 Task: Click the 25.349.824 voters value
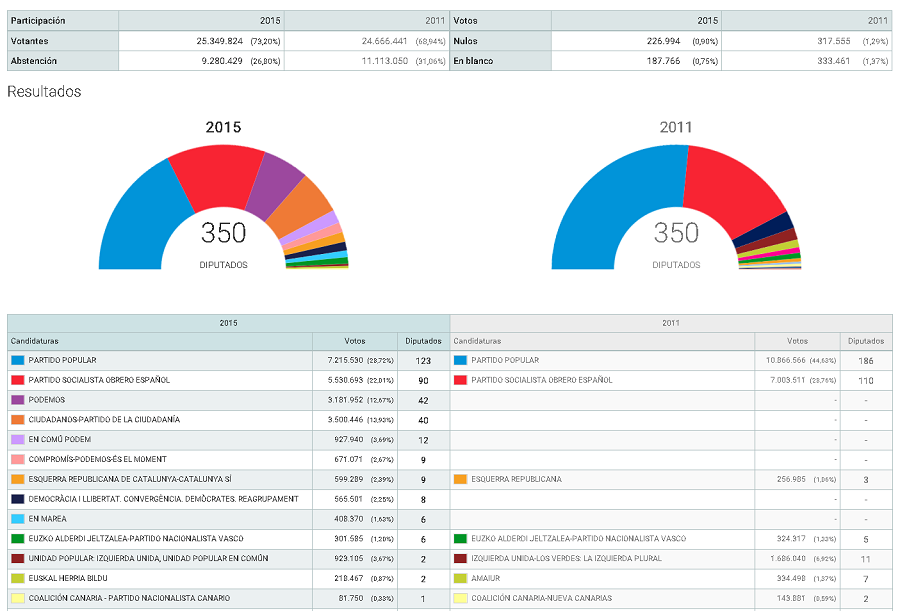pyautogui.click(x=219, y=41)
